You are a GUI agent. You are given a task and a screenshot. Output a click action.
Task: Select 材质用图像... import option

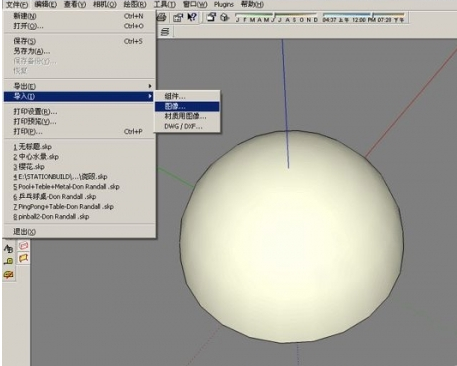187,116
